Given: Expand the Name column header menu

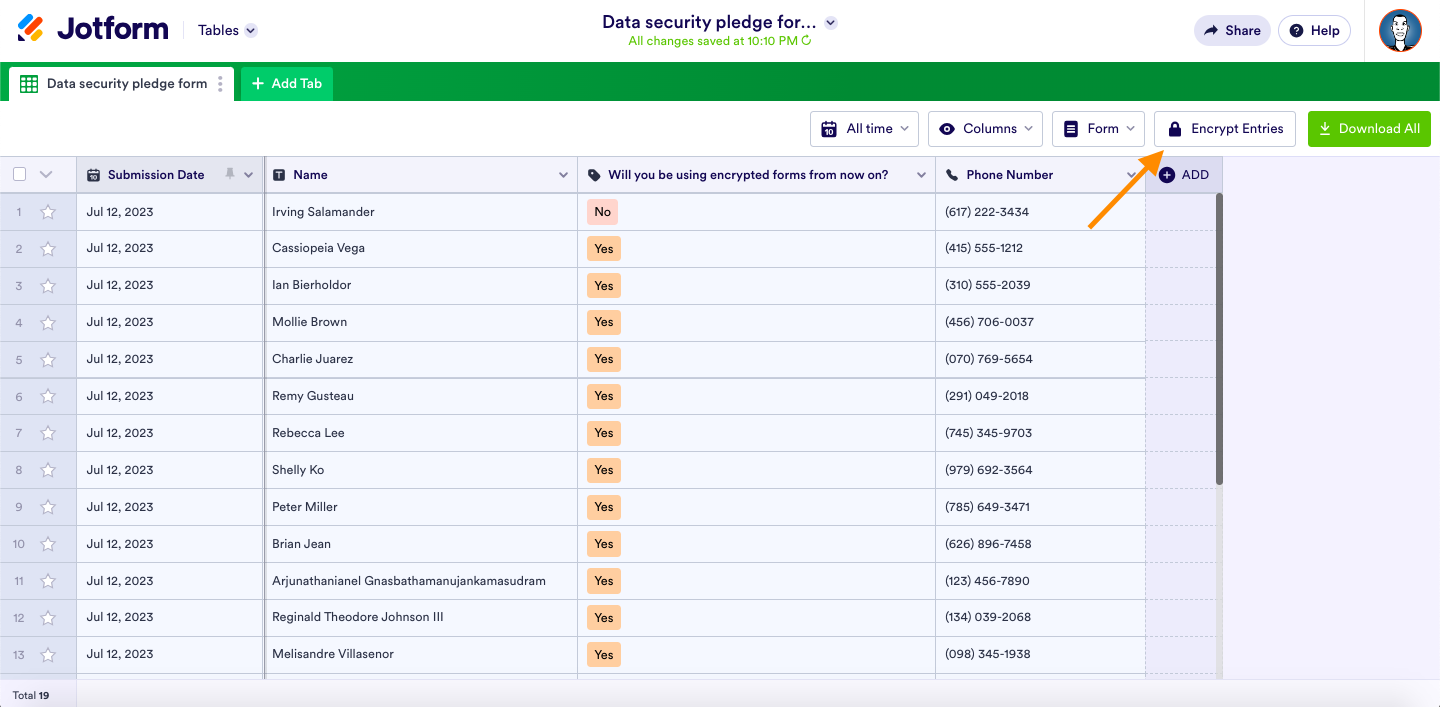Looking at the screenshot, I should coord(563,175).
